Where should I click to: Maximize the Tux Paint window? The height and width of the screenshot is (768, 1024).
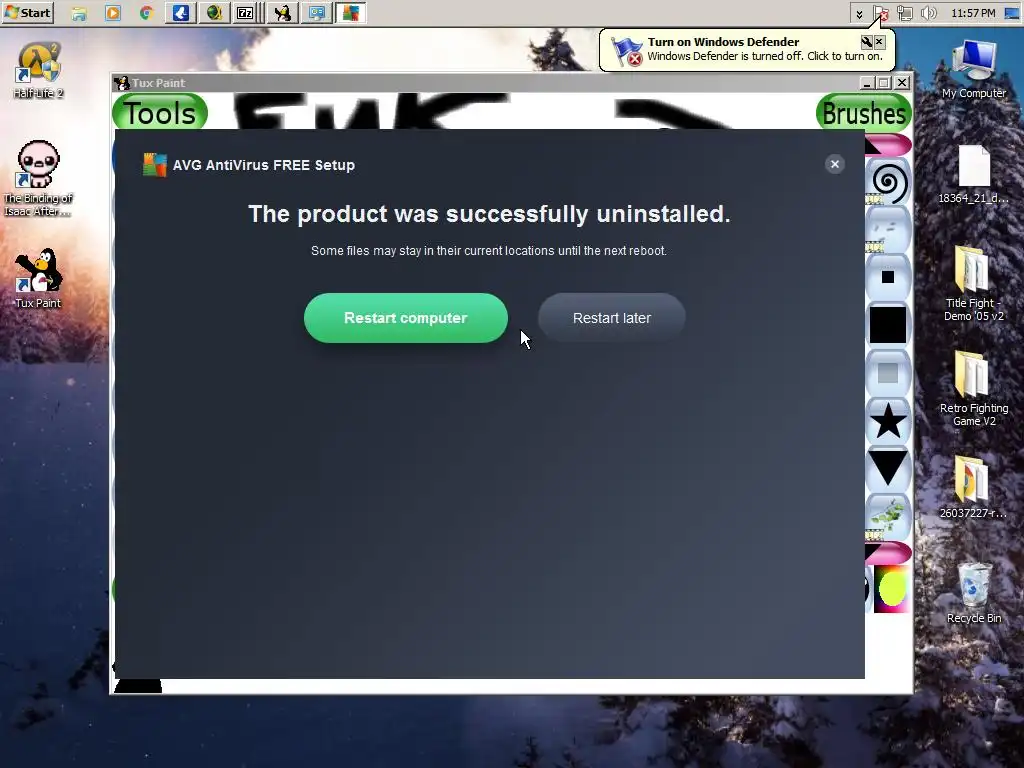point(884,83)
